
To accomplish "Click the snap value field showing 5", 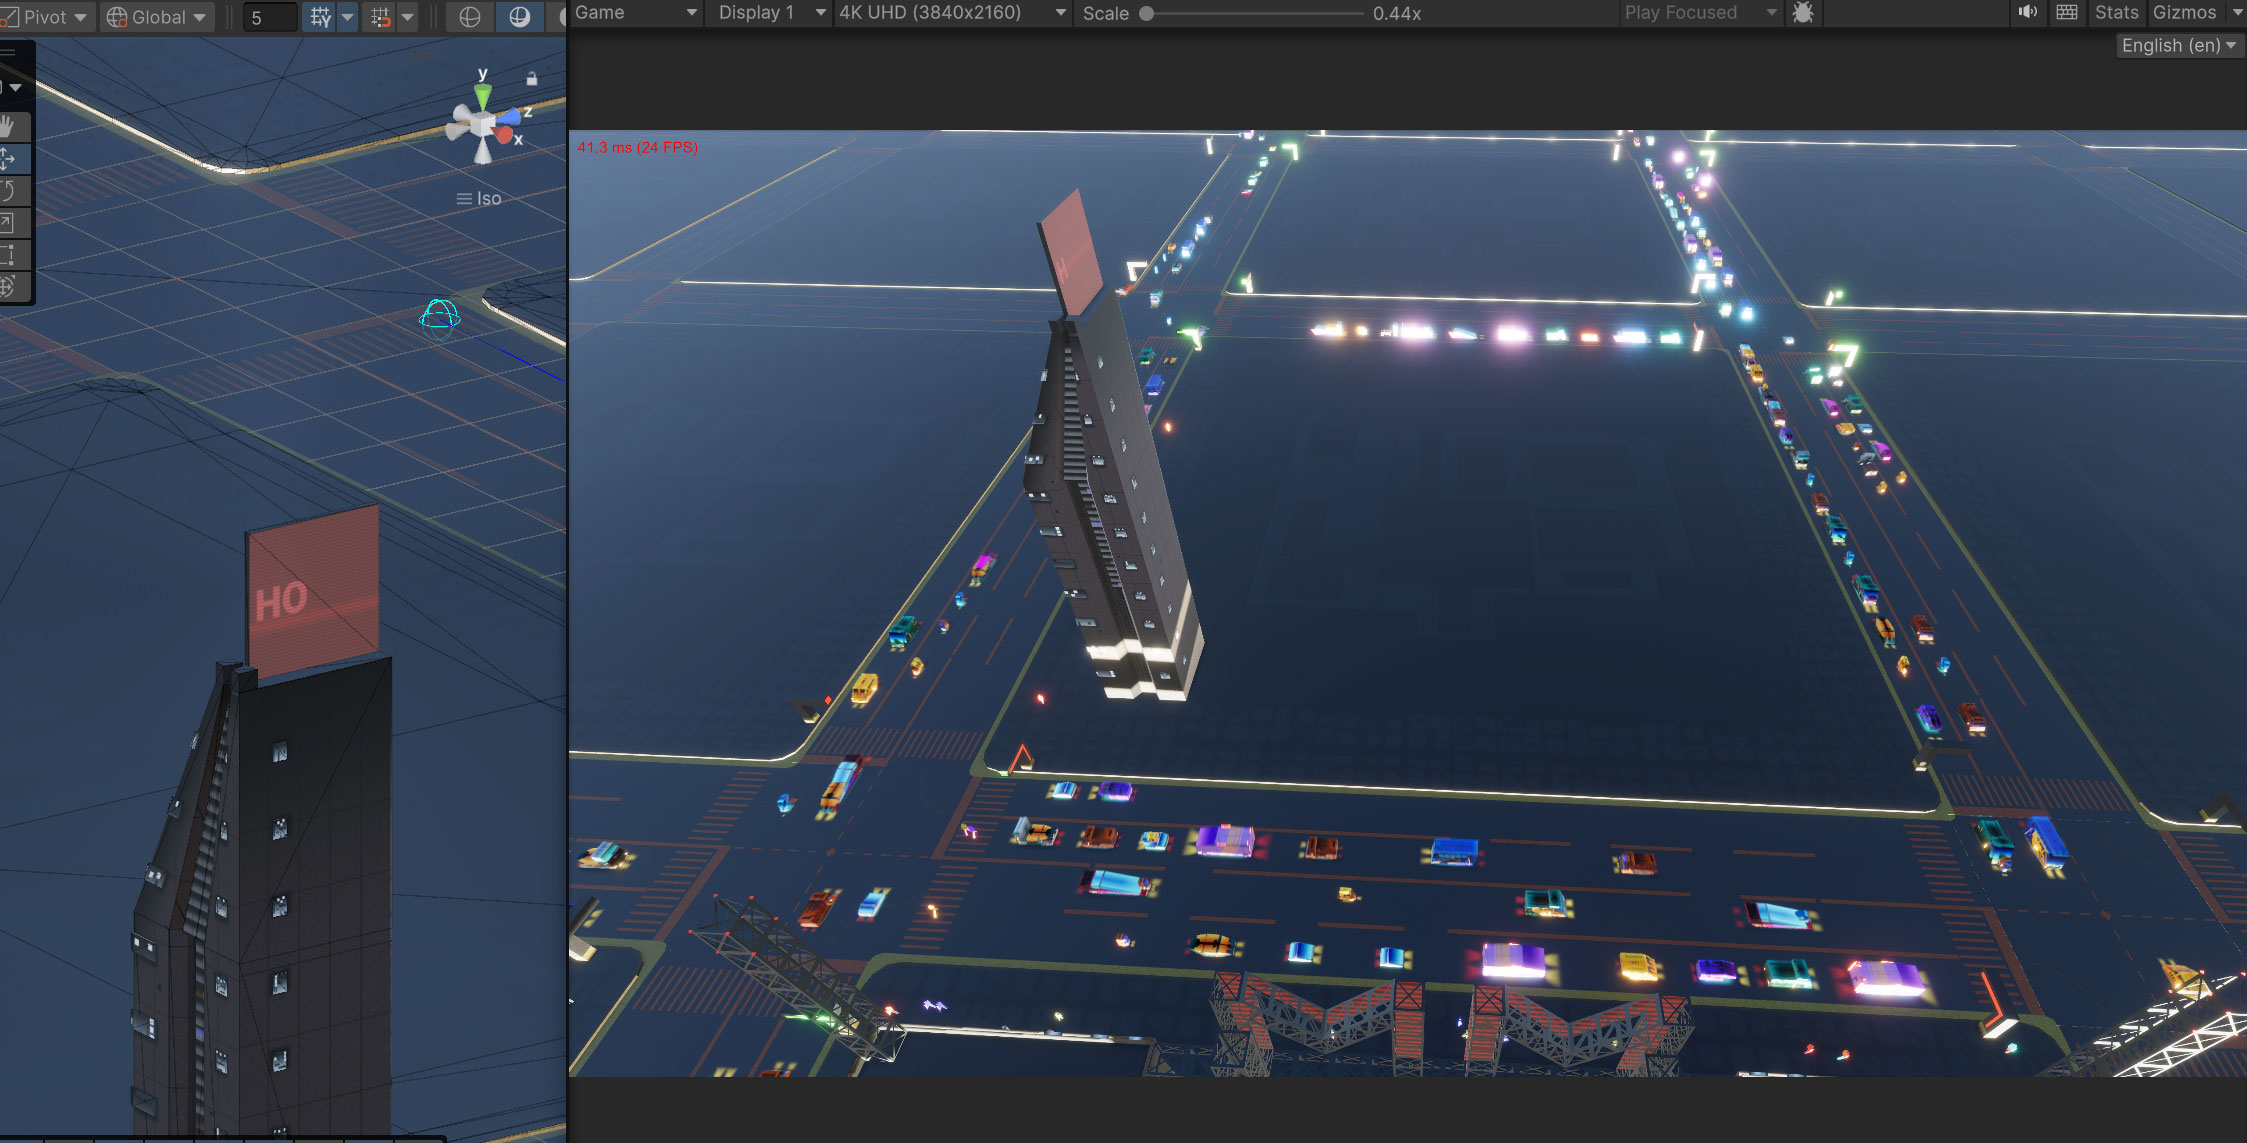I will tap(270, 17).
